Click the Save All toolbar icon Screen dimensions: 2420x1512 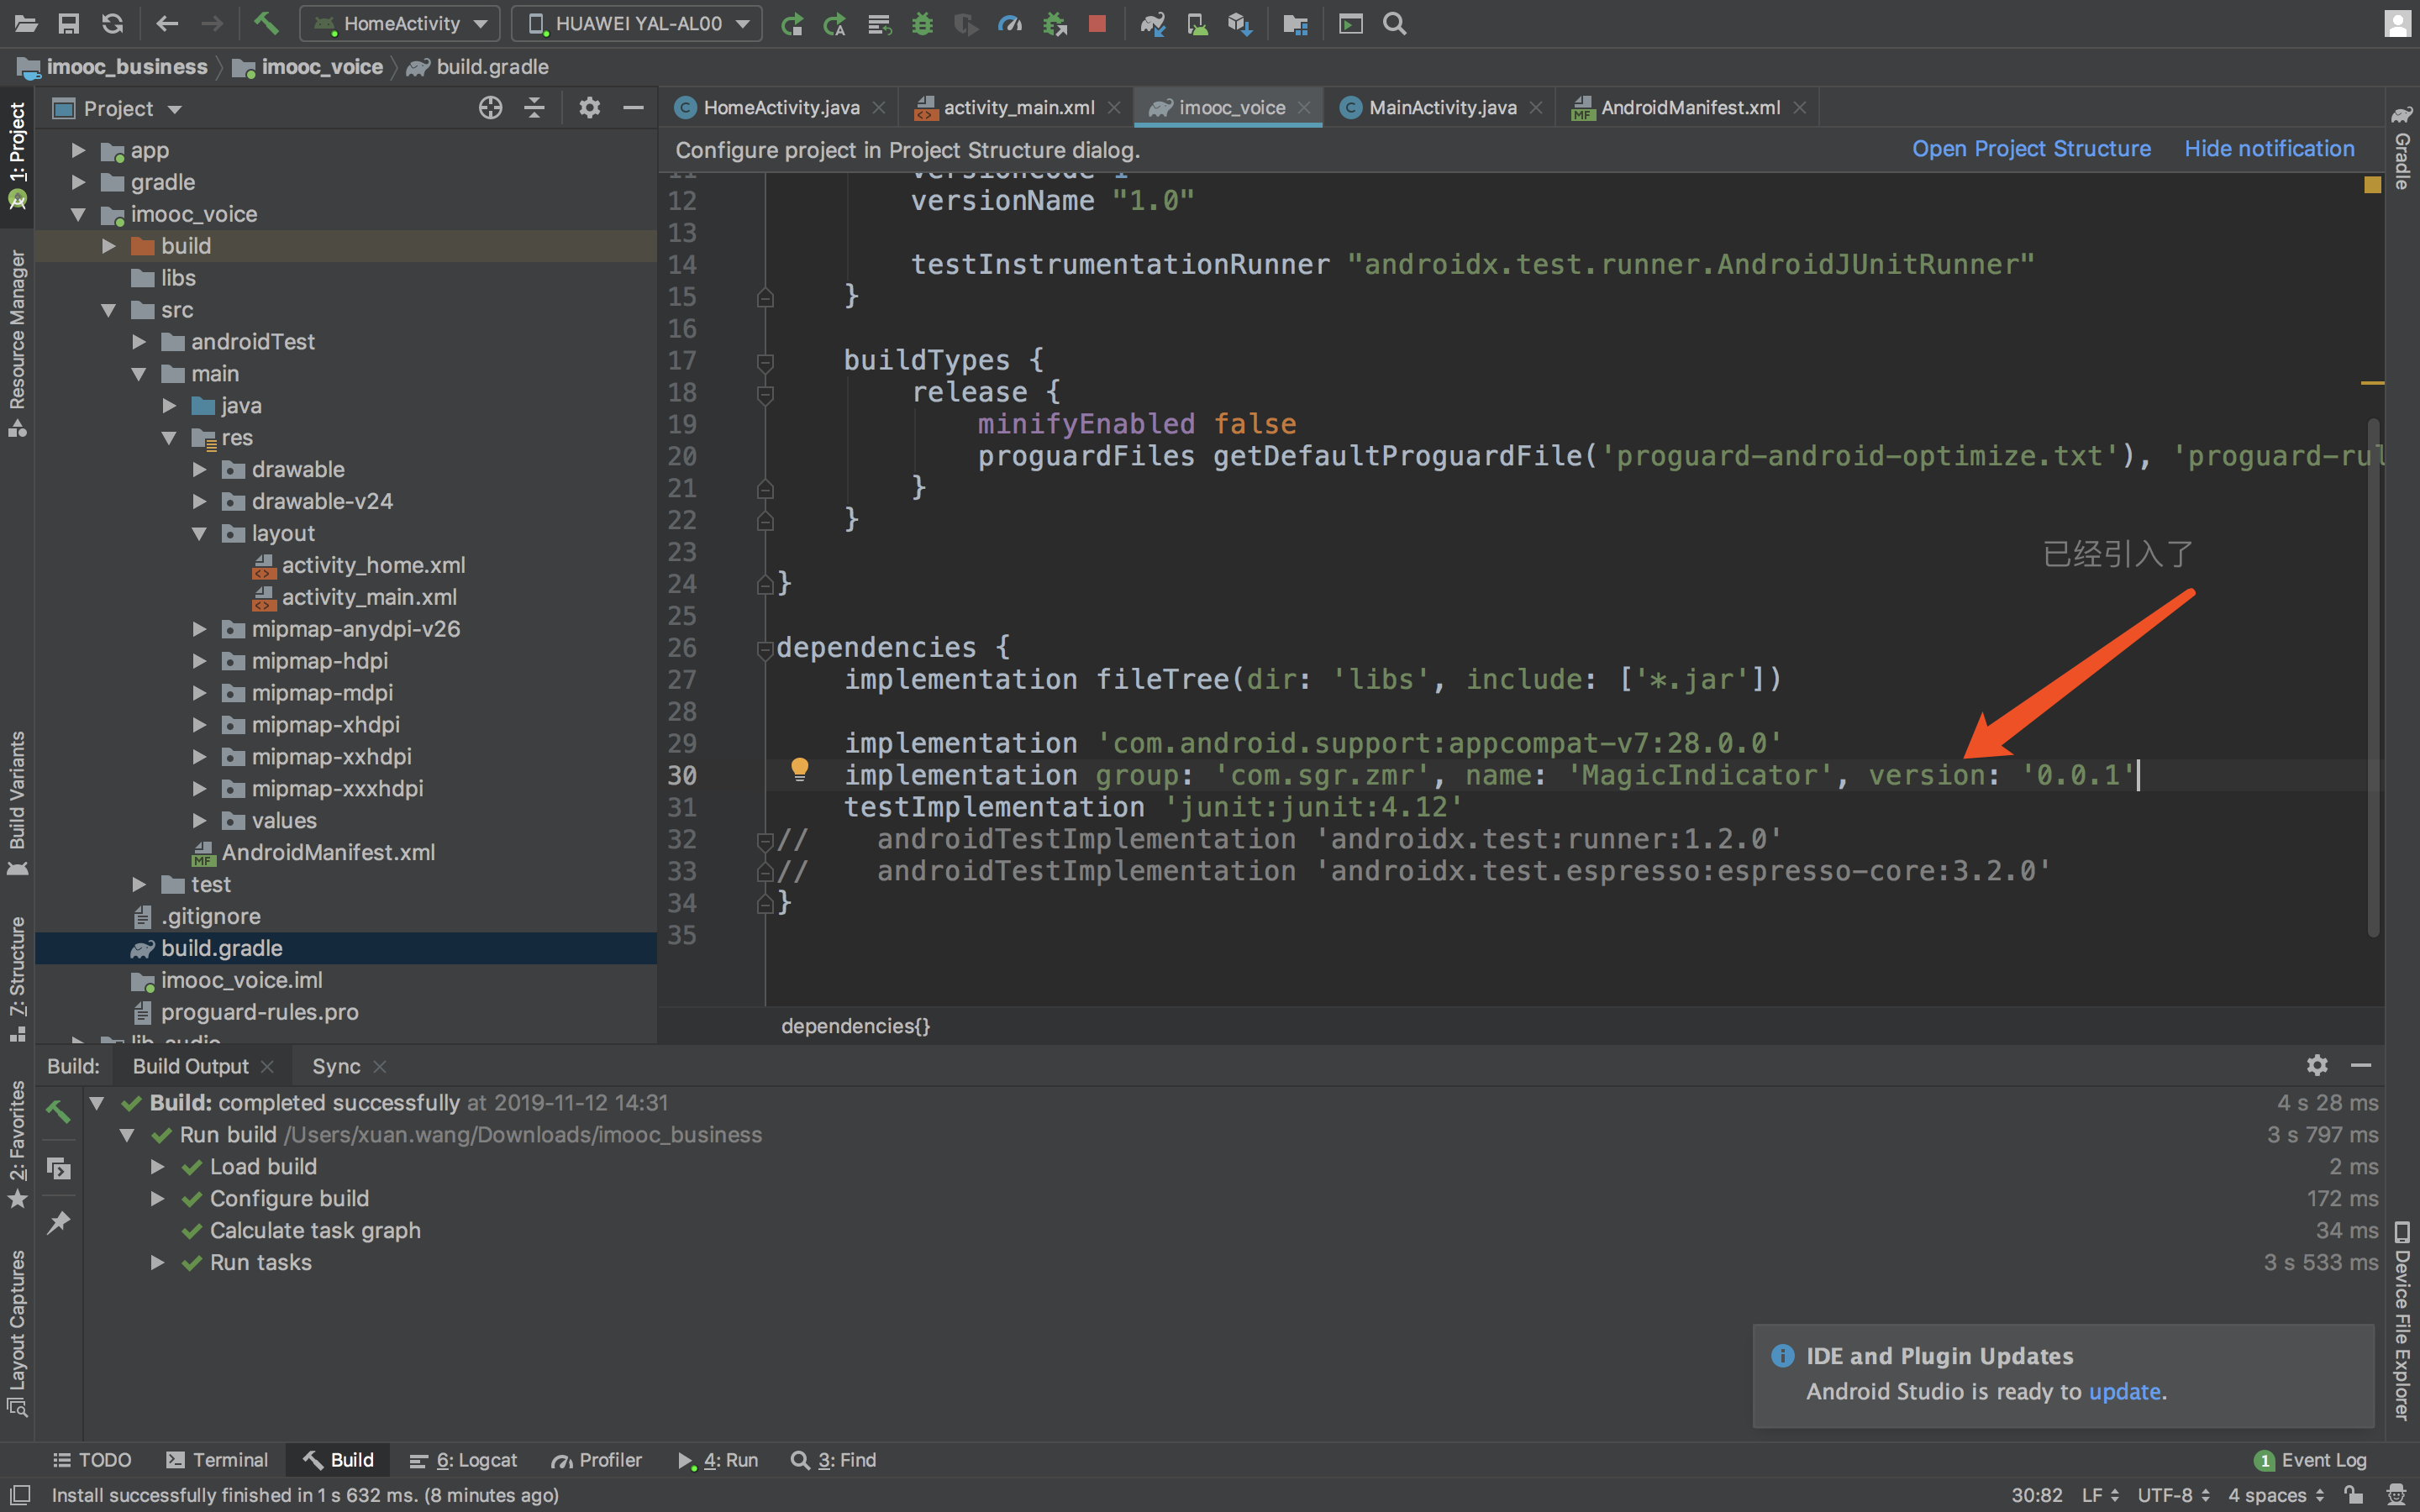coord(69,23)
